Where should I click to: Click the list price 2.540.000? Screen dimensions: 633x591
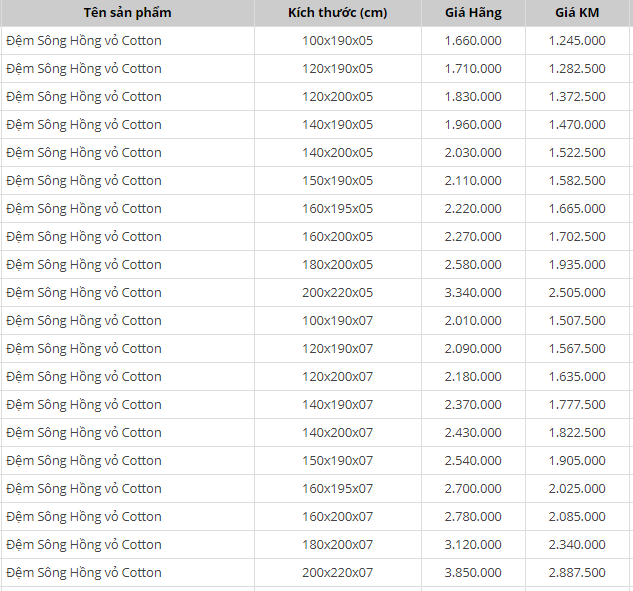pos(474,461)
